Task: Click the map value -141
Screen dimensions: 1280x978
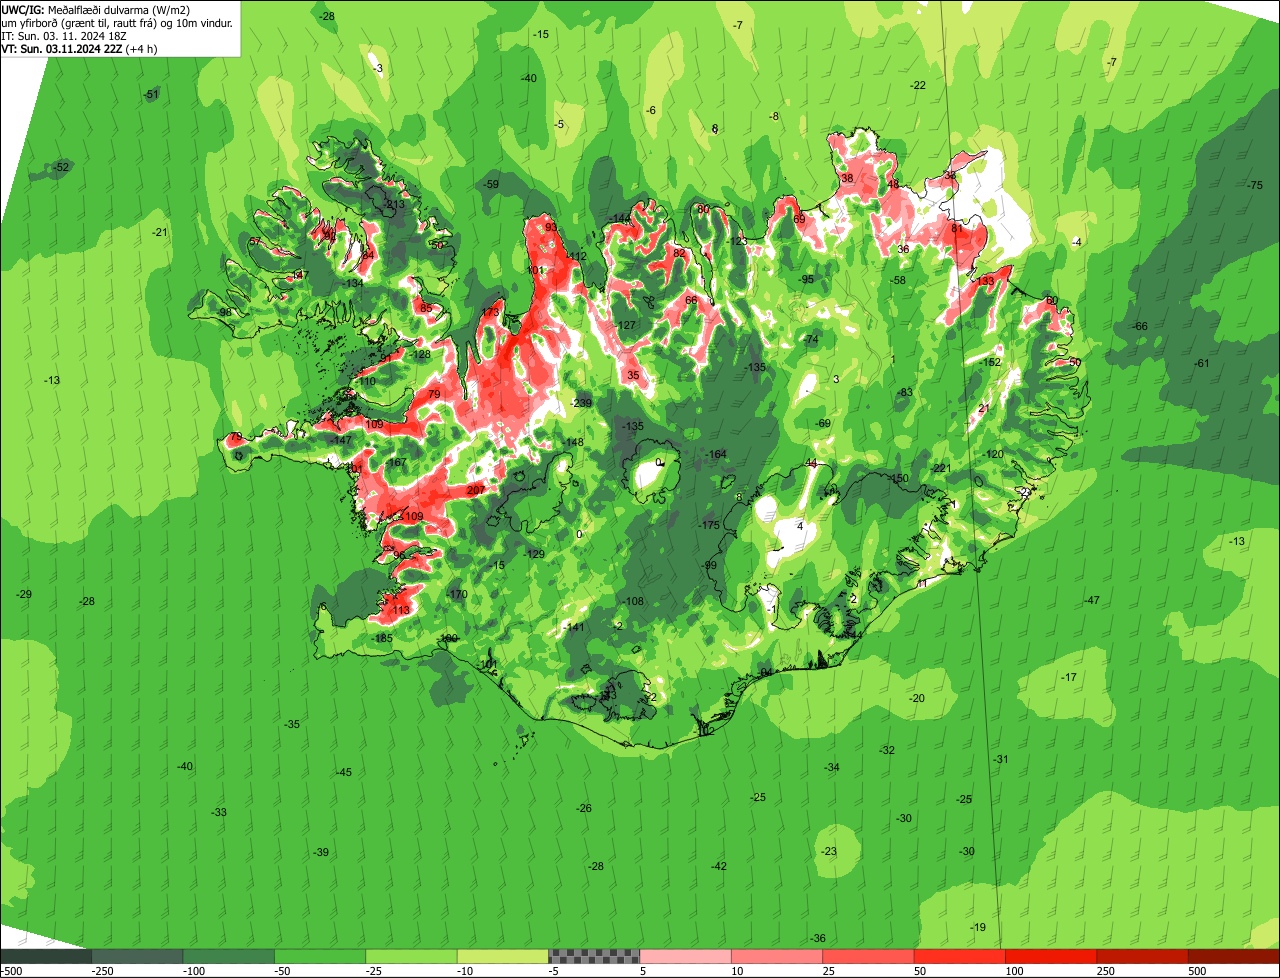Action: pos(574,627)
